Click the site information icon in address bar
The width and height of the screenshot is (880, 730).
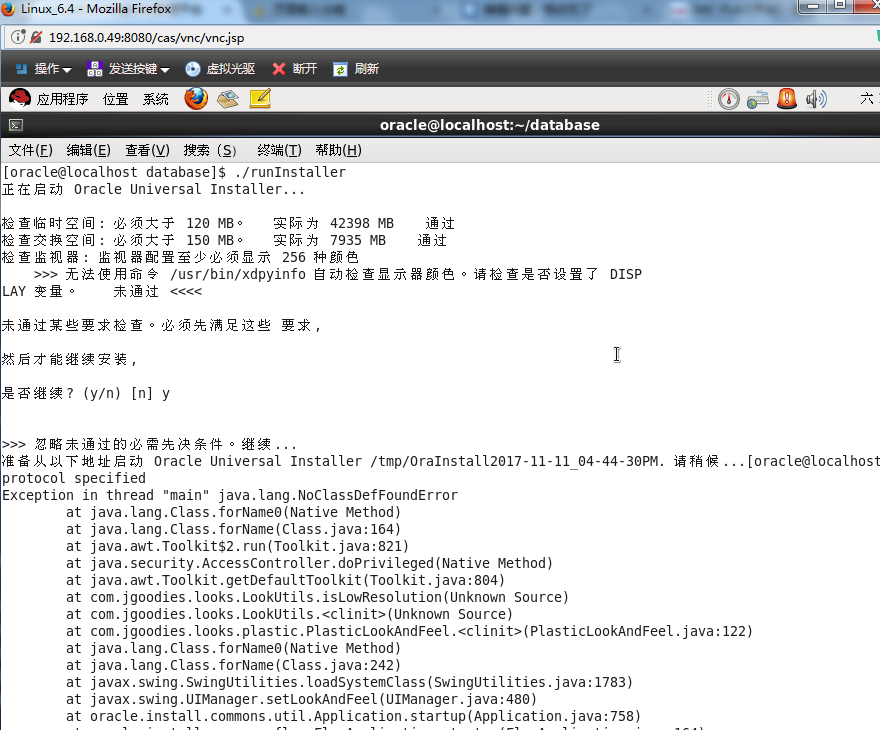click(x=18, y=37)
